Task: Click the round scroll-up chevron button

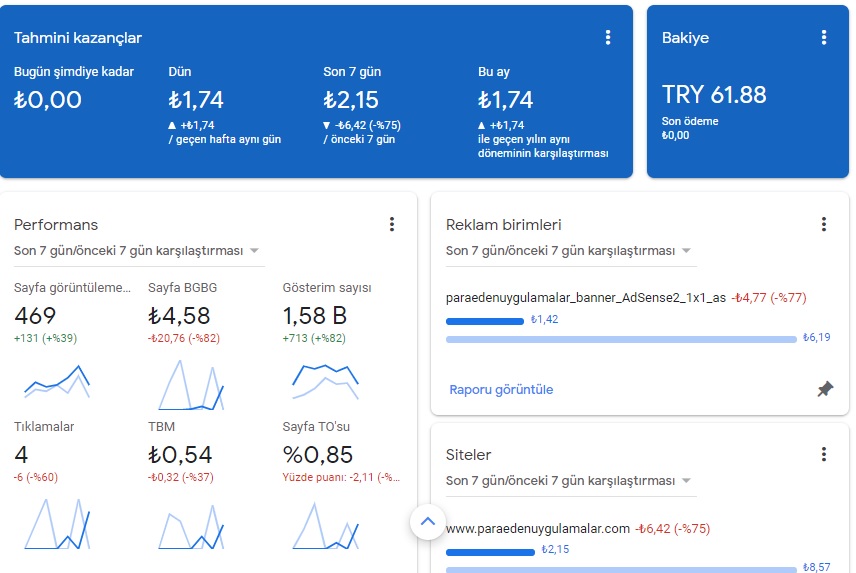Action: (428, 522)
